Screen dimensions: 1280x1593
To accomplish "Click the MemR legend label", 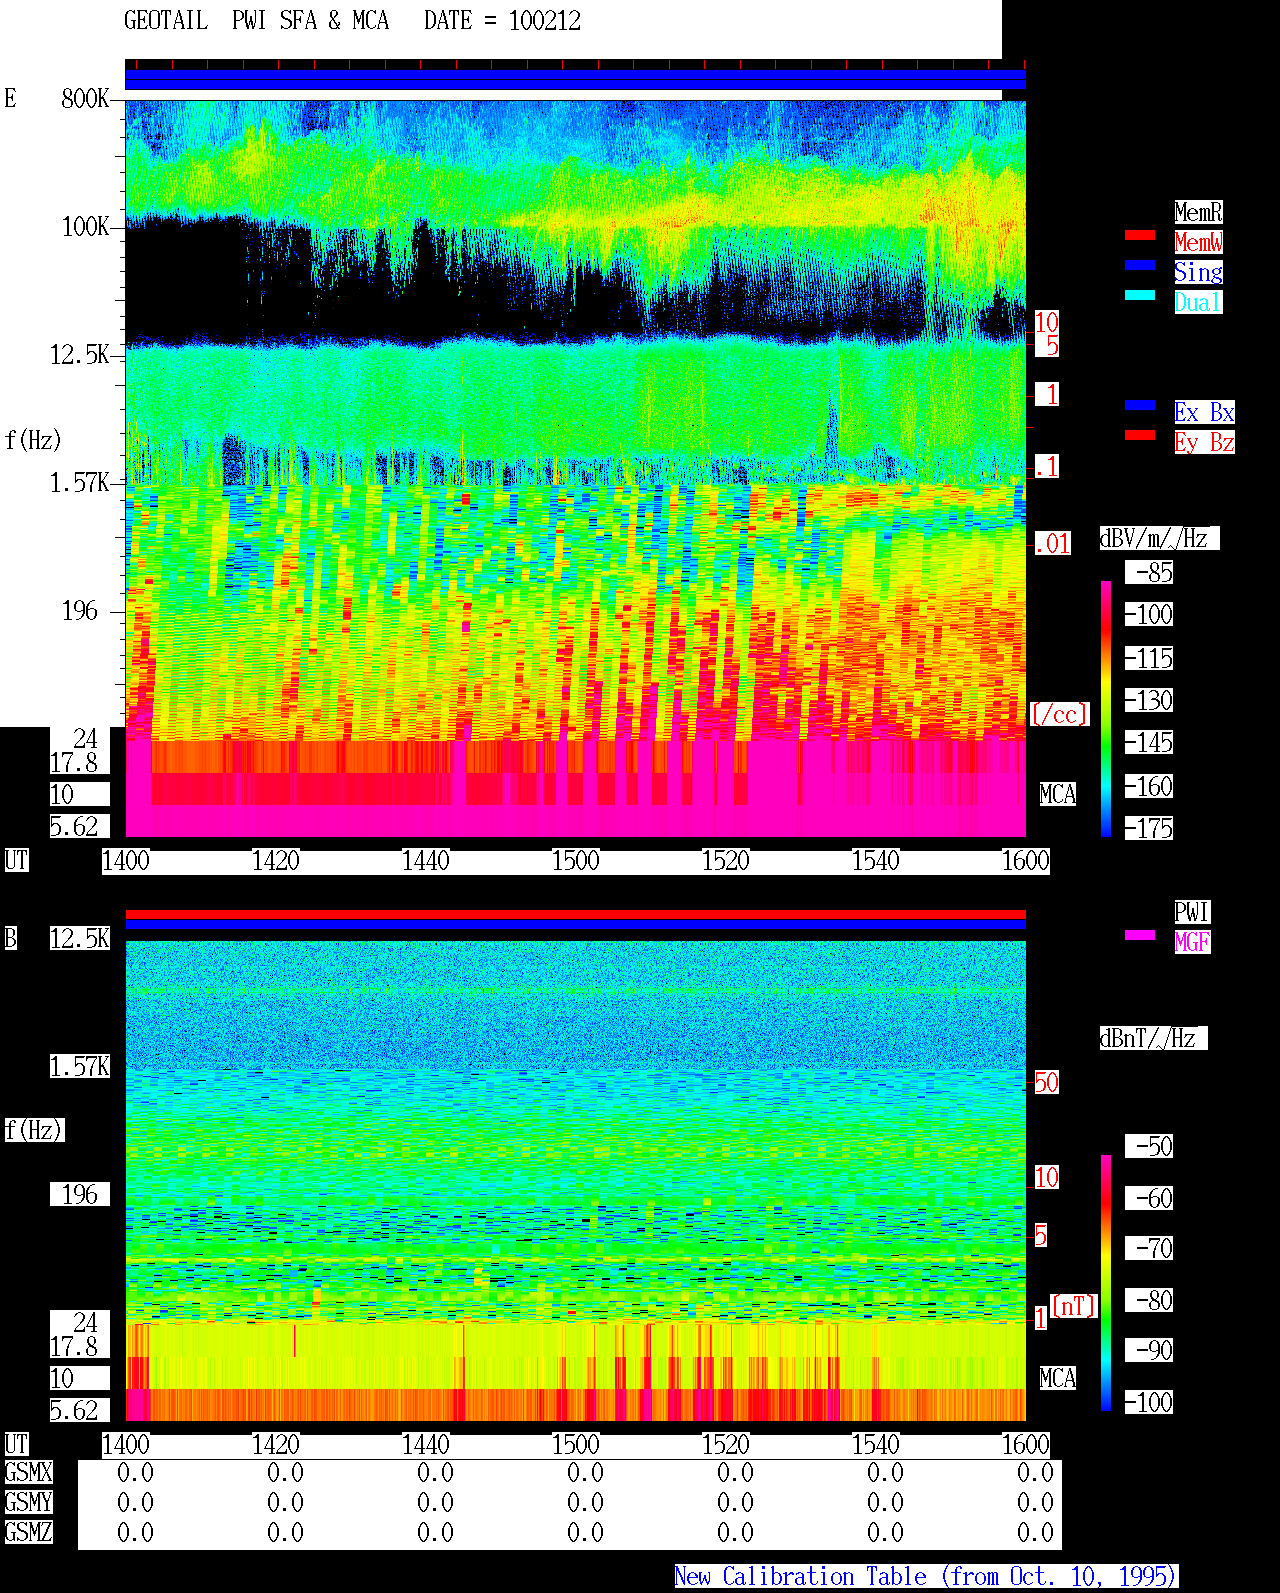I will pyautogui.click(x=1198, y=212).
